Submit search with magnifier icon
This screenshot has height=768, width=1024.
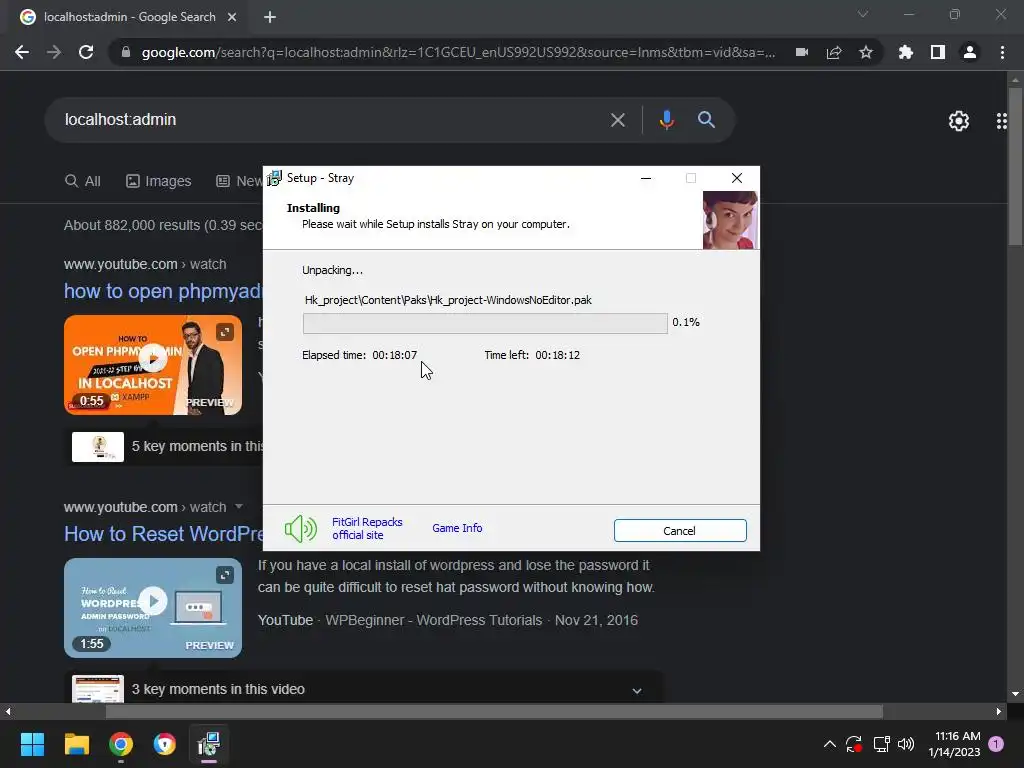[706, 120]
